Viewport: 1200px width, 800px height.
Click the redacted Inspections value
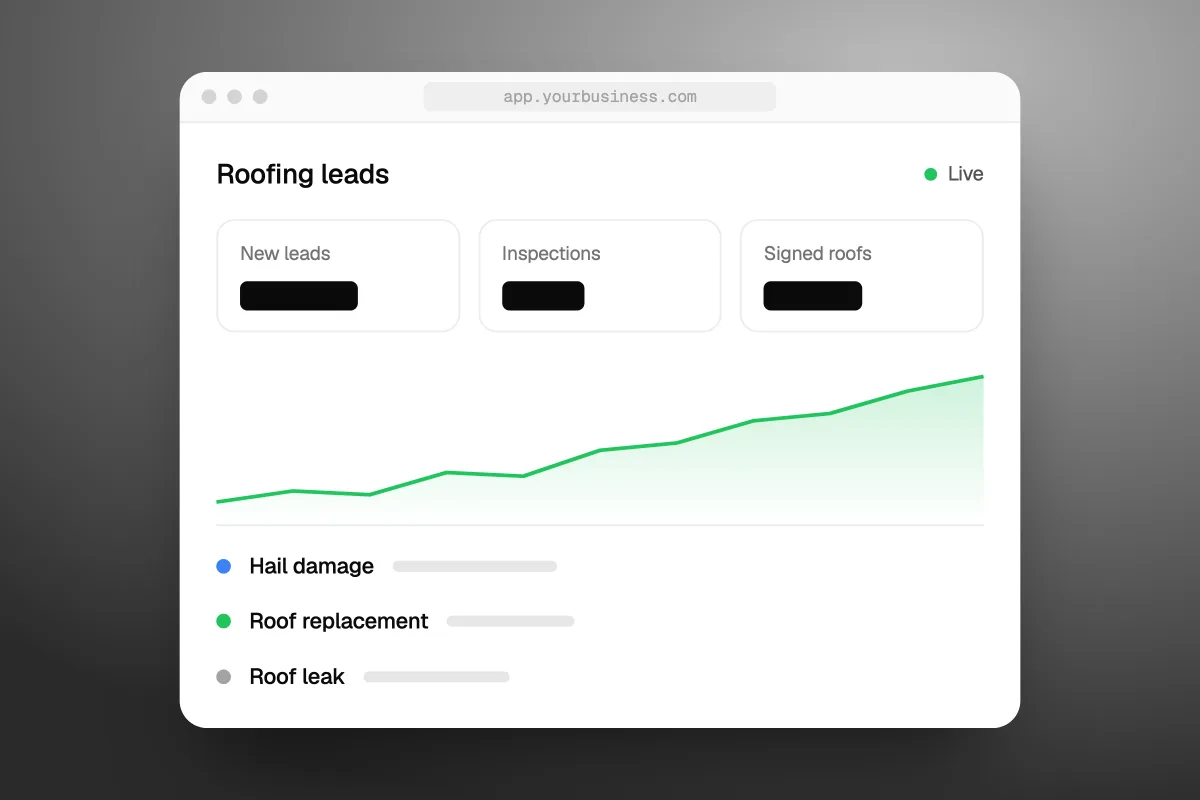543,296
